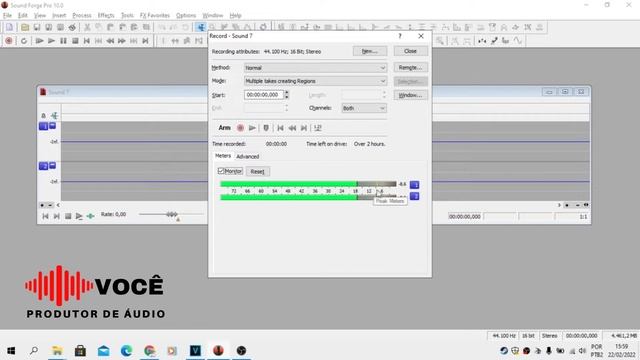Open the Help menu
Viewport: 640px width, 360px height.
pos(235,16)
